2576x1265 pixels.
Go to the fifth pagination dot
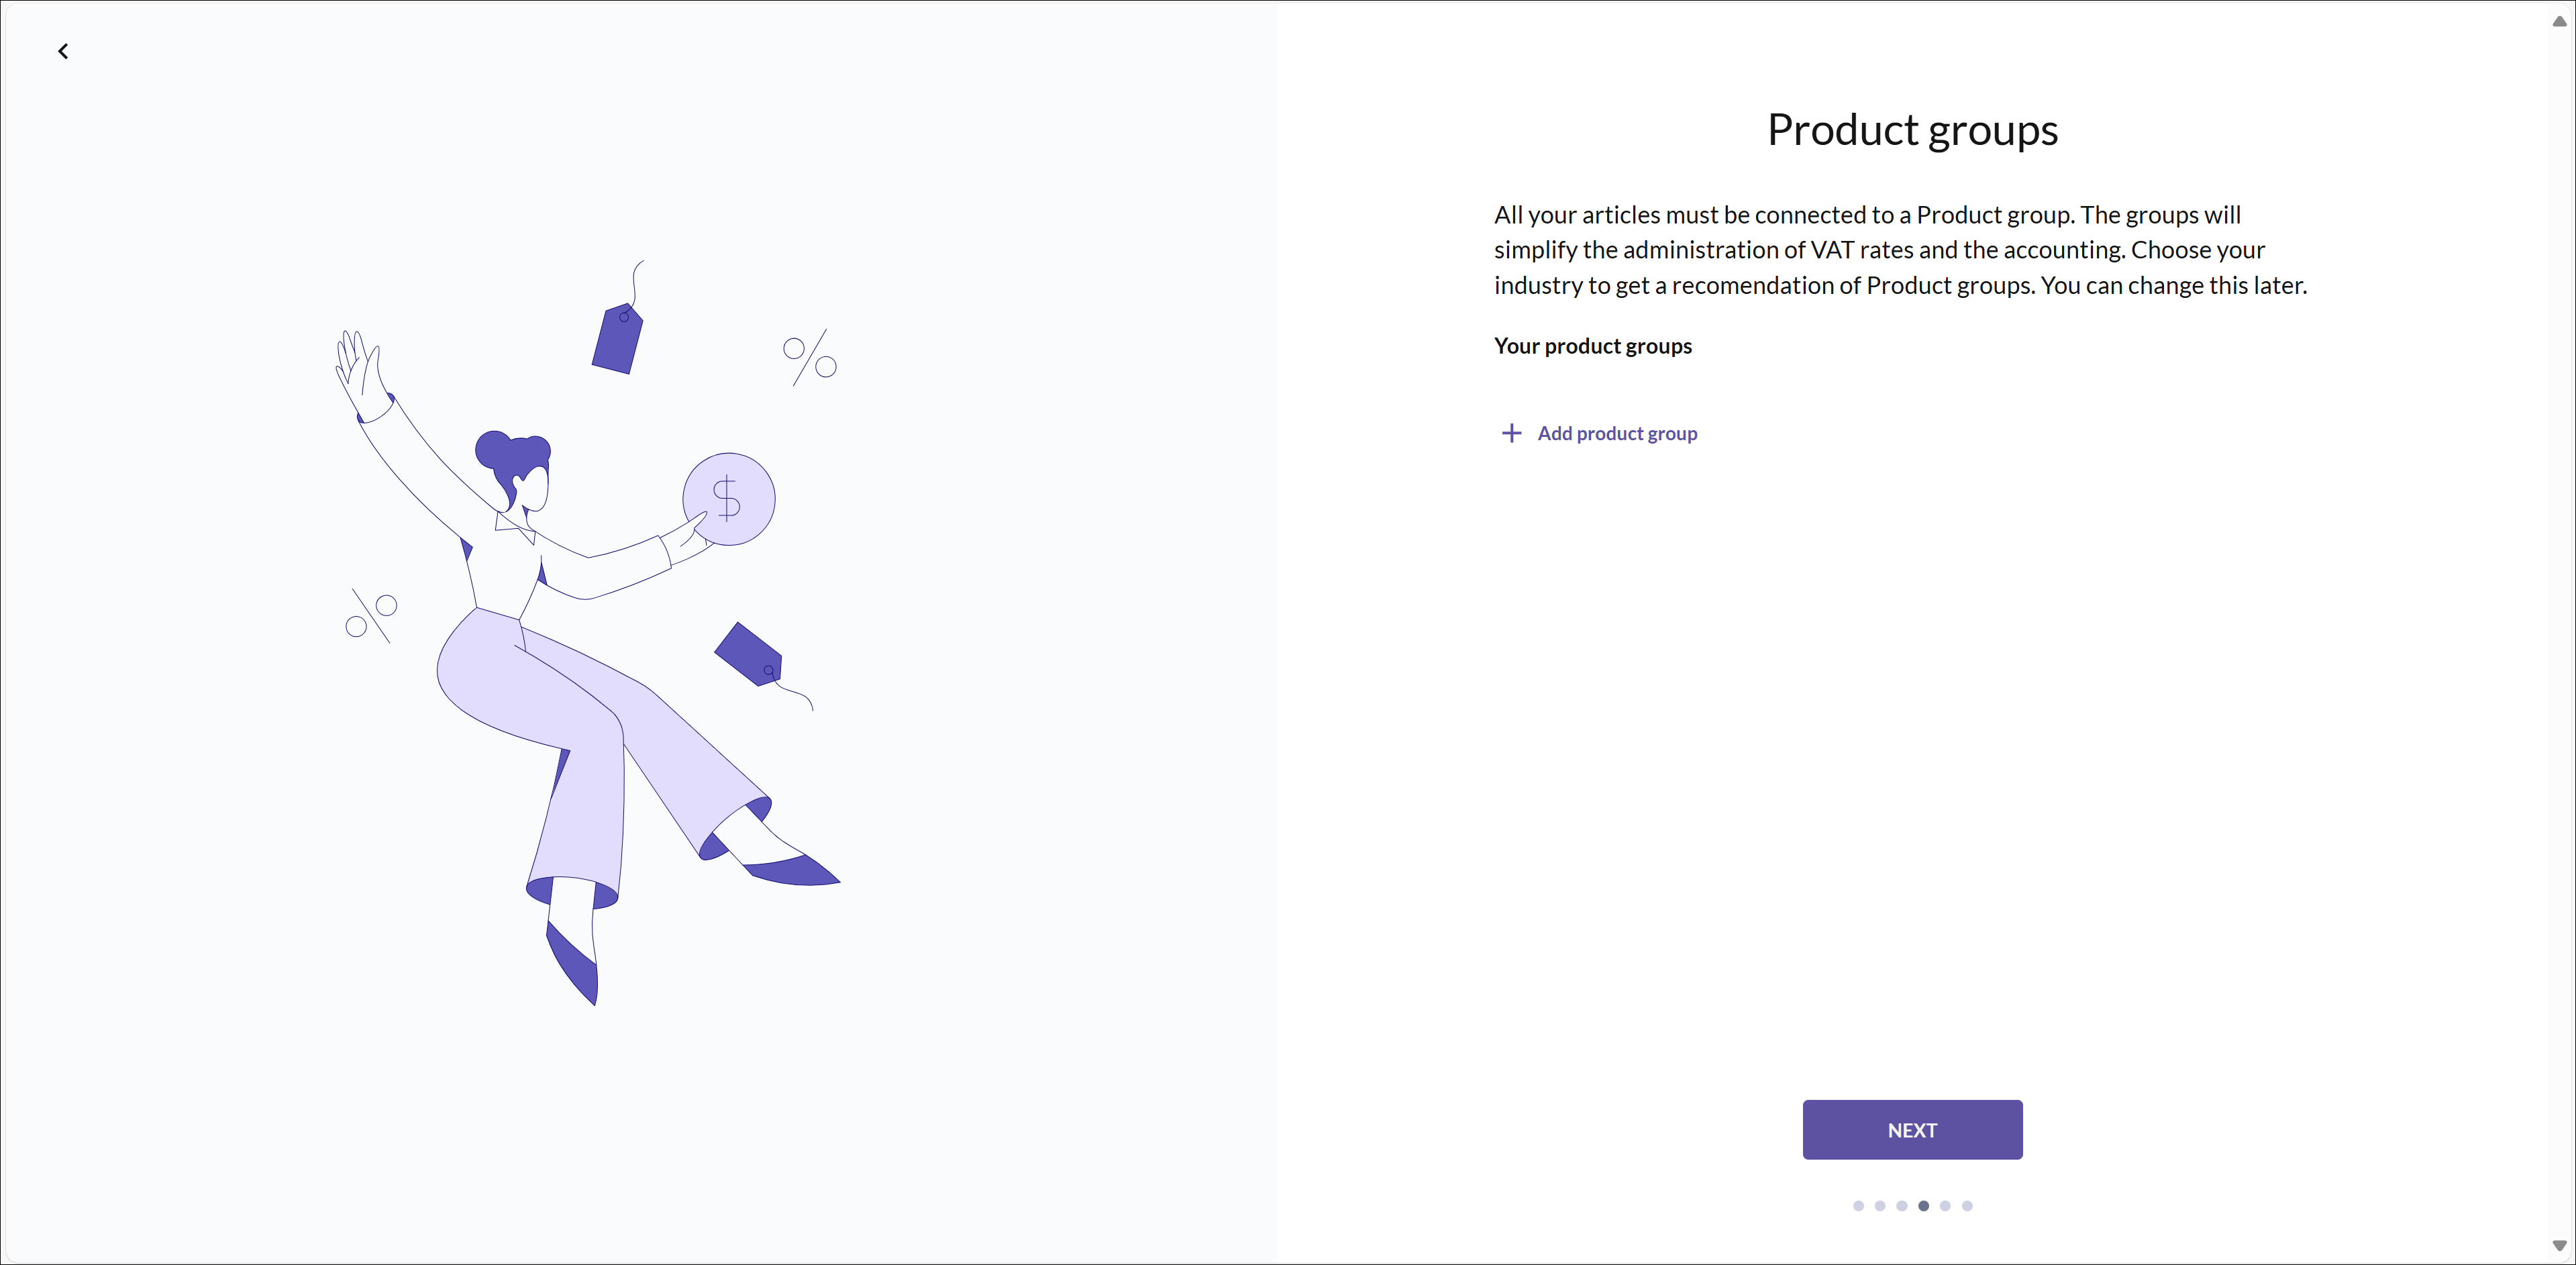pos(1945,1206)
